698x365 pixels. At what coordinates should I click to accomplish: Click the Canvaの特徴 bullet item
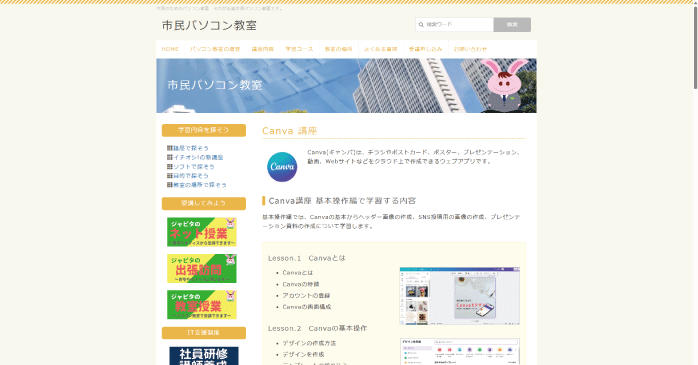pos(300,284)
